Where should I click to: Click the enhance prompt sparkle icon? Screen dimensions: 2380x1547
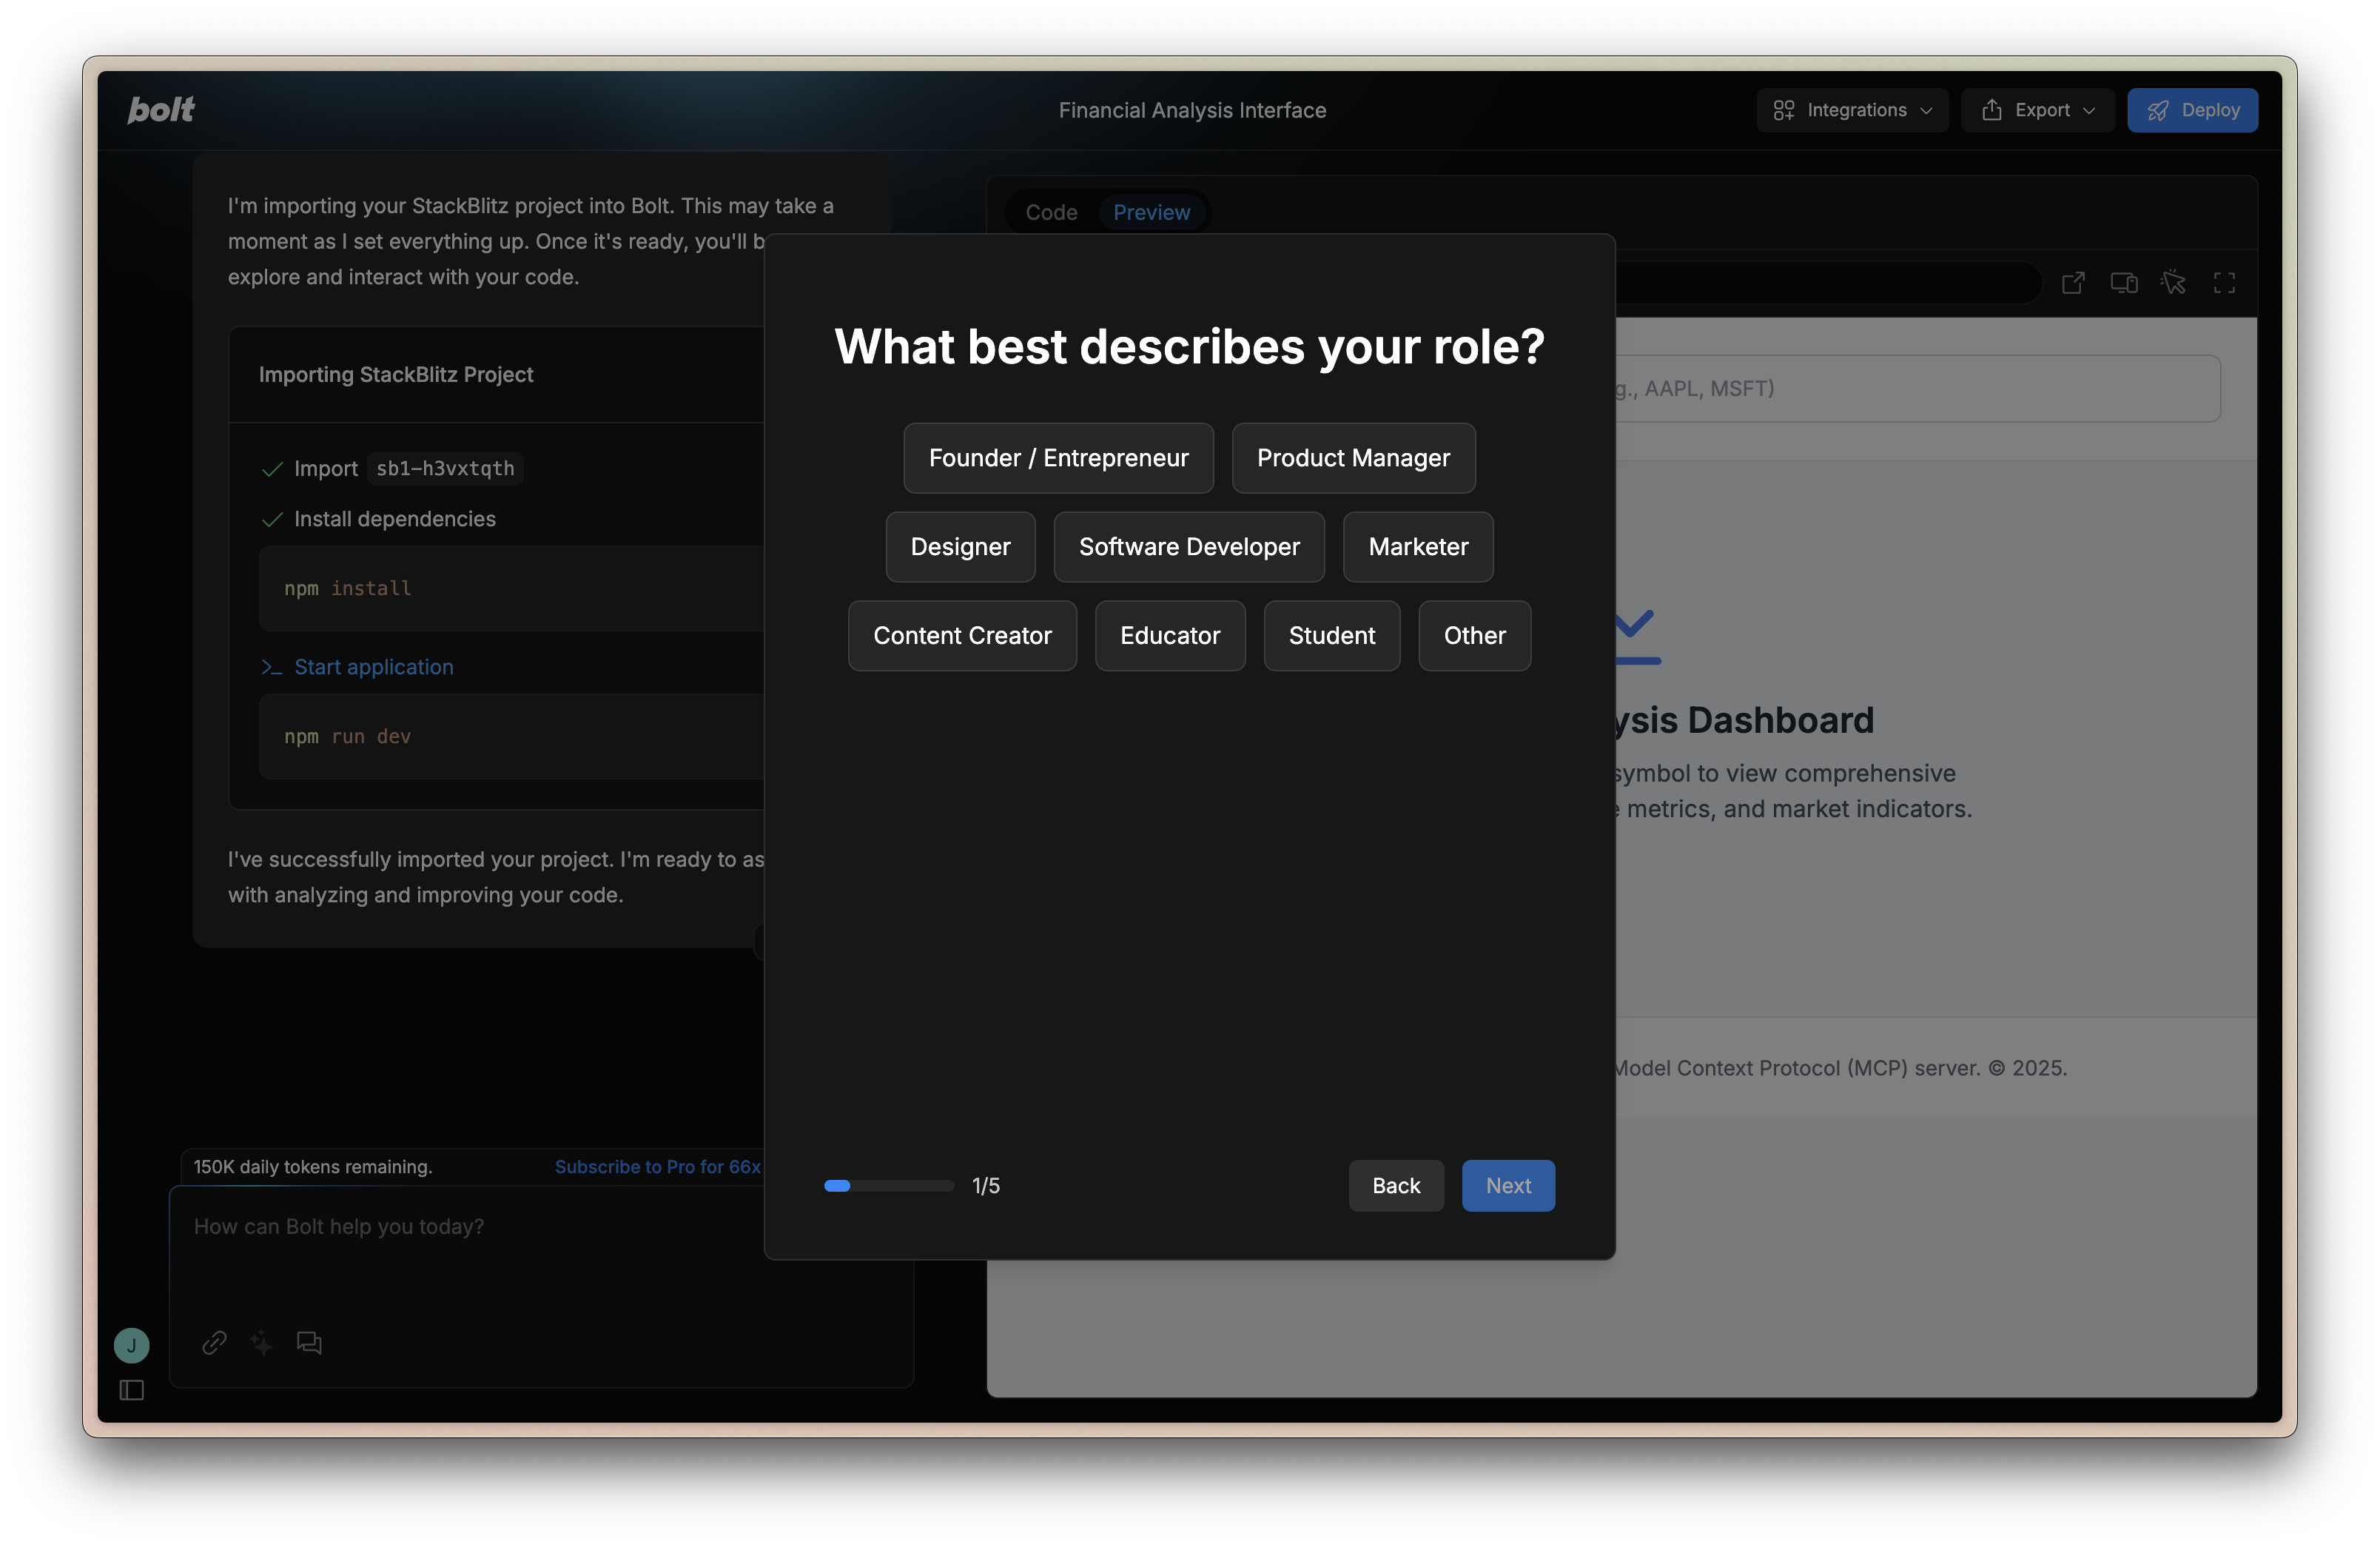[262, 1342]
